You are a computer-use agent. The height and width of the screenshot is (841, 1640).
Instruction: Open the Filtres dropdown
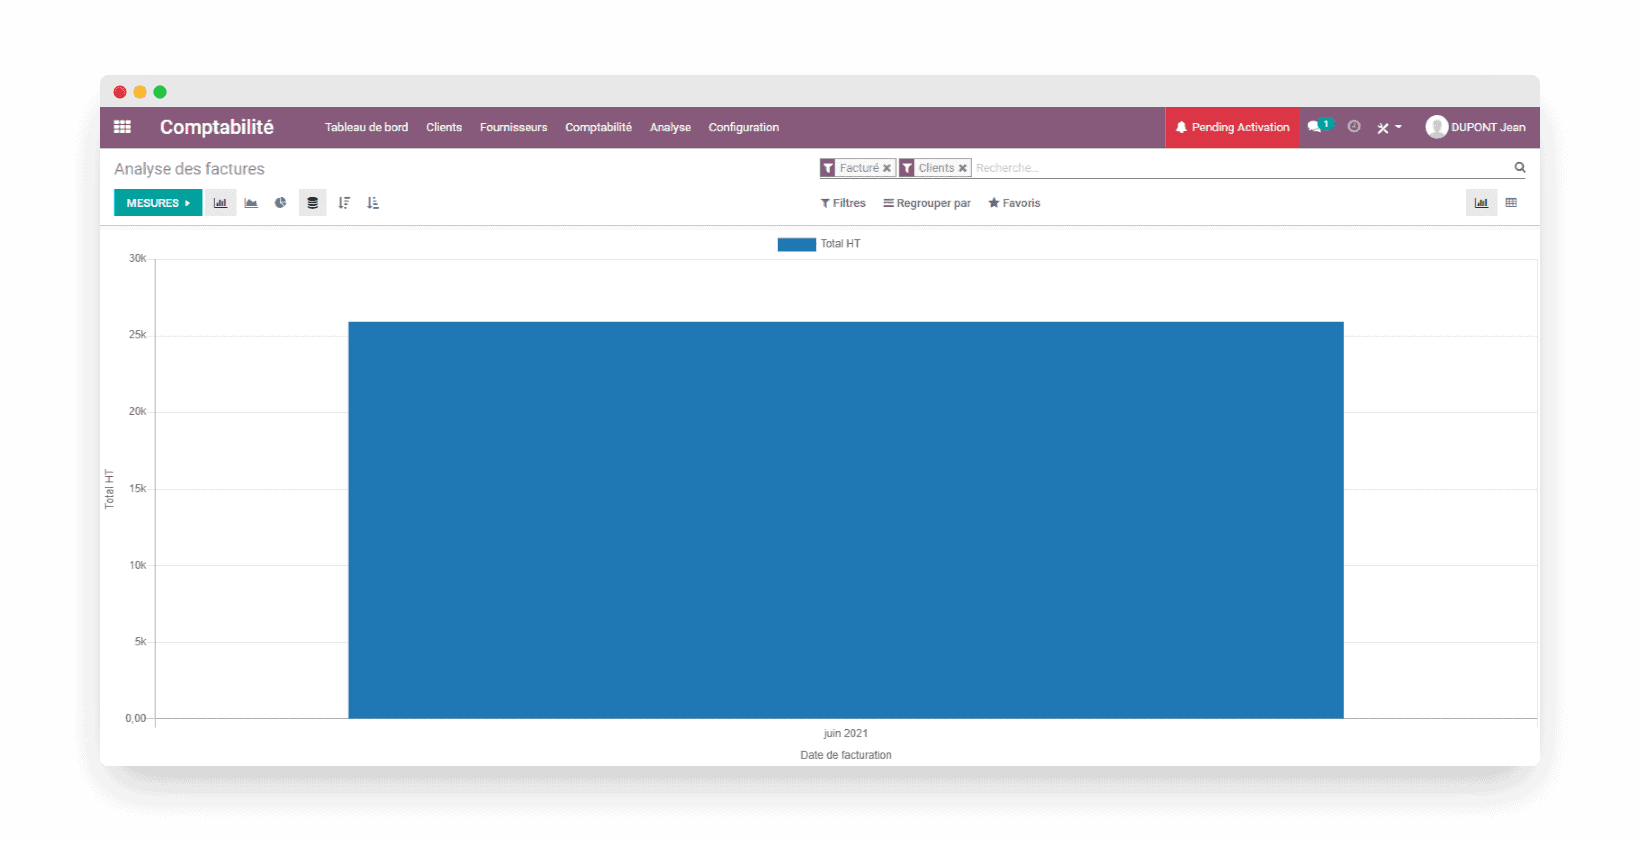coord(843,203)
